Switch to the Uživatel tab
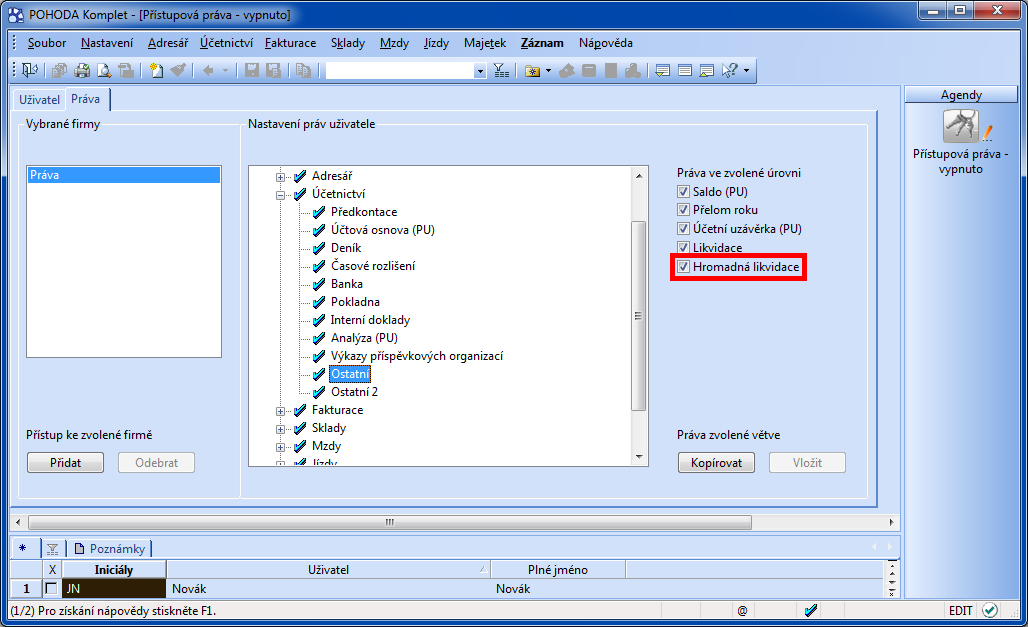This screenshot has width=1028, height=627. (x=39, y=100)
